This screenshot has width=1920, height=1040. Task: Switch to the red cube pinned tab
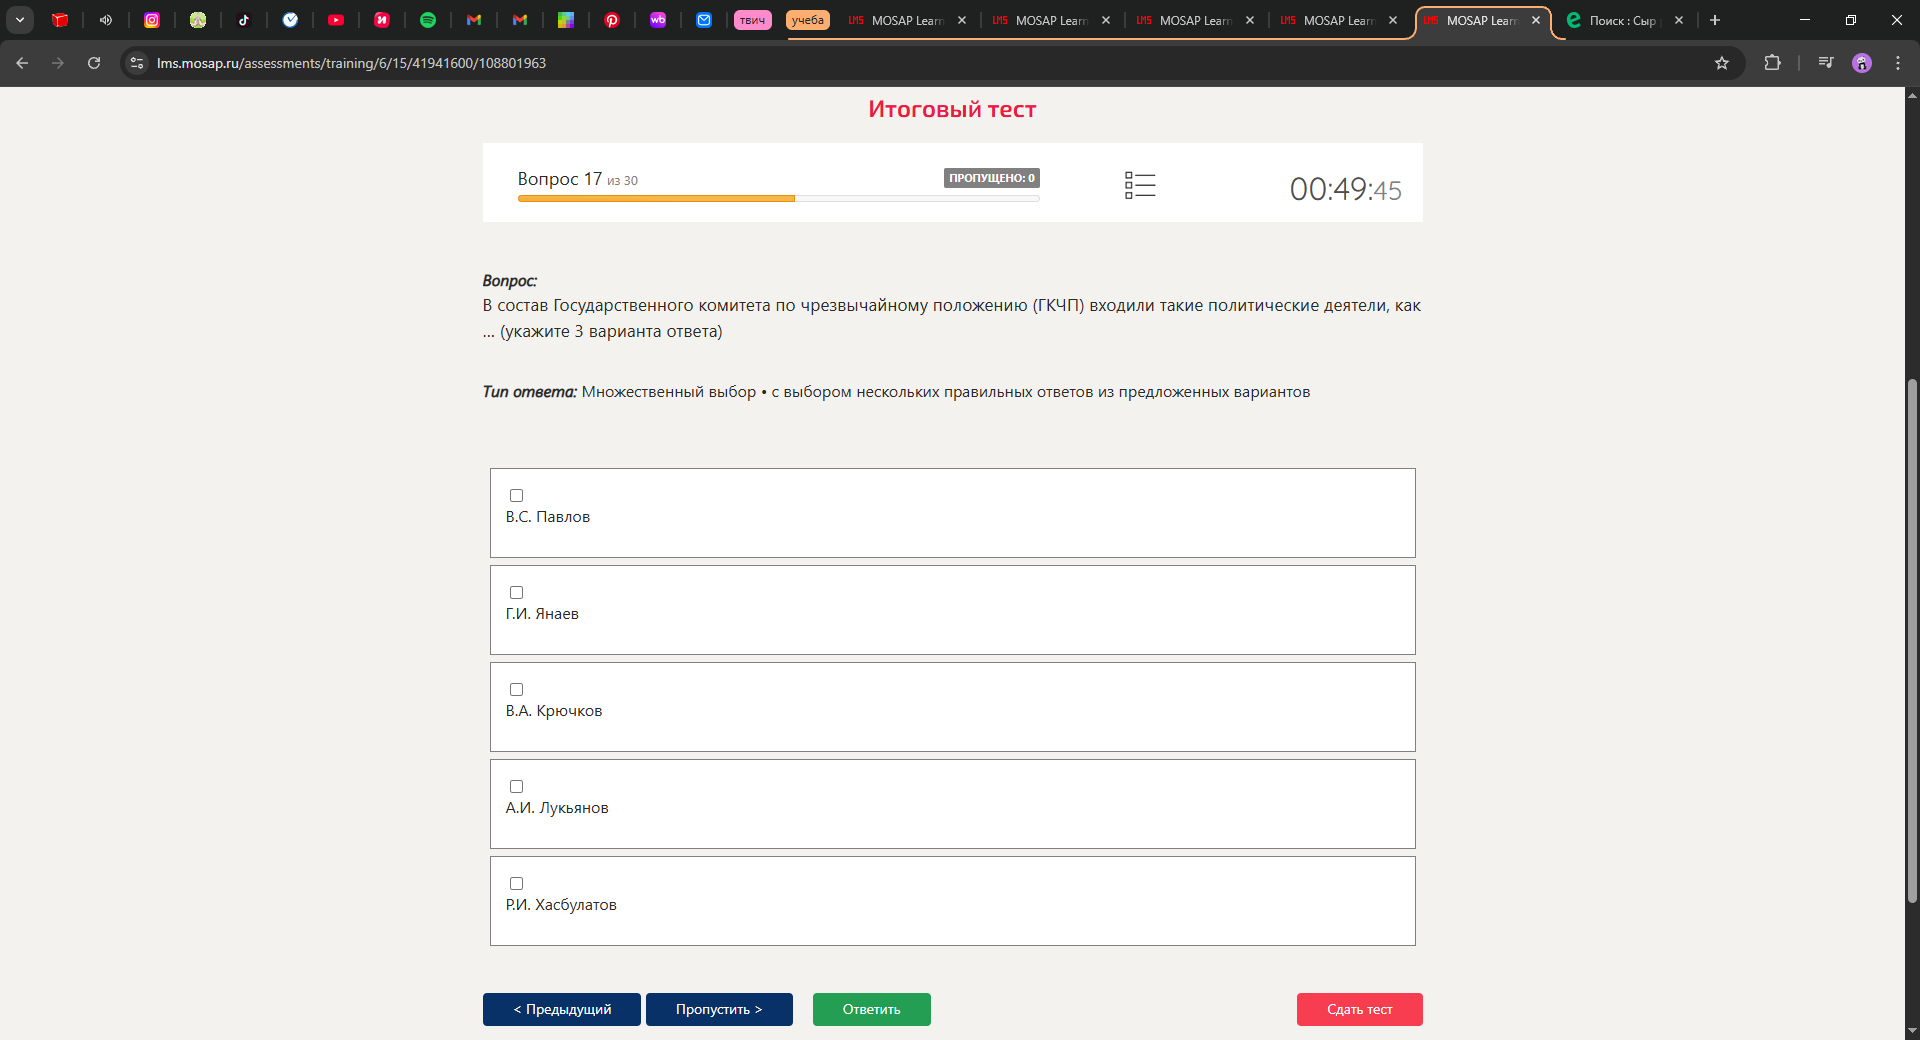point(60,20)
